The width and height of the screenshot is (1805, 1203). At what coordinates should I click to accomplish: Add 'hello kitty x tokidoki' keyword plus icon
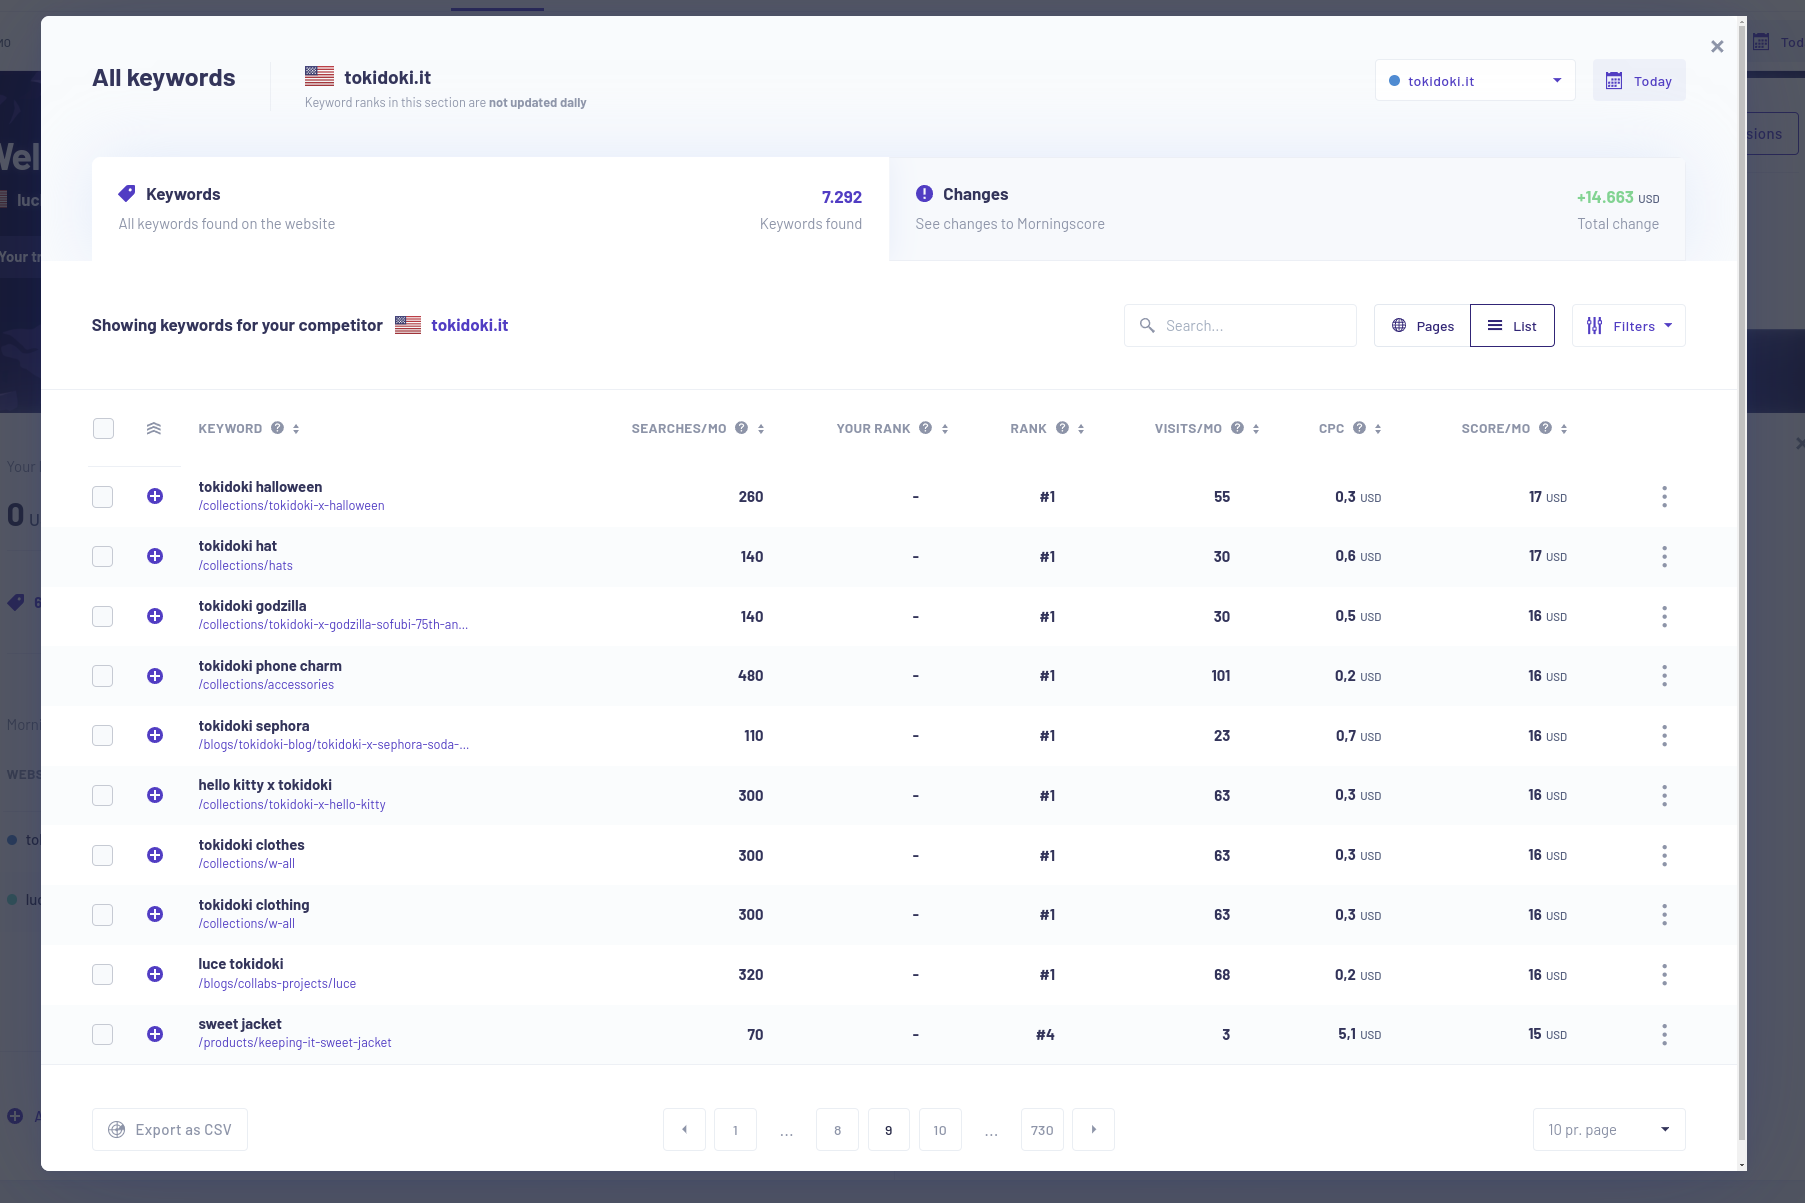click(x=155, y=795)
